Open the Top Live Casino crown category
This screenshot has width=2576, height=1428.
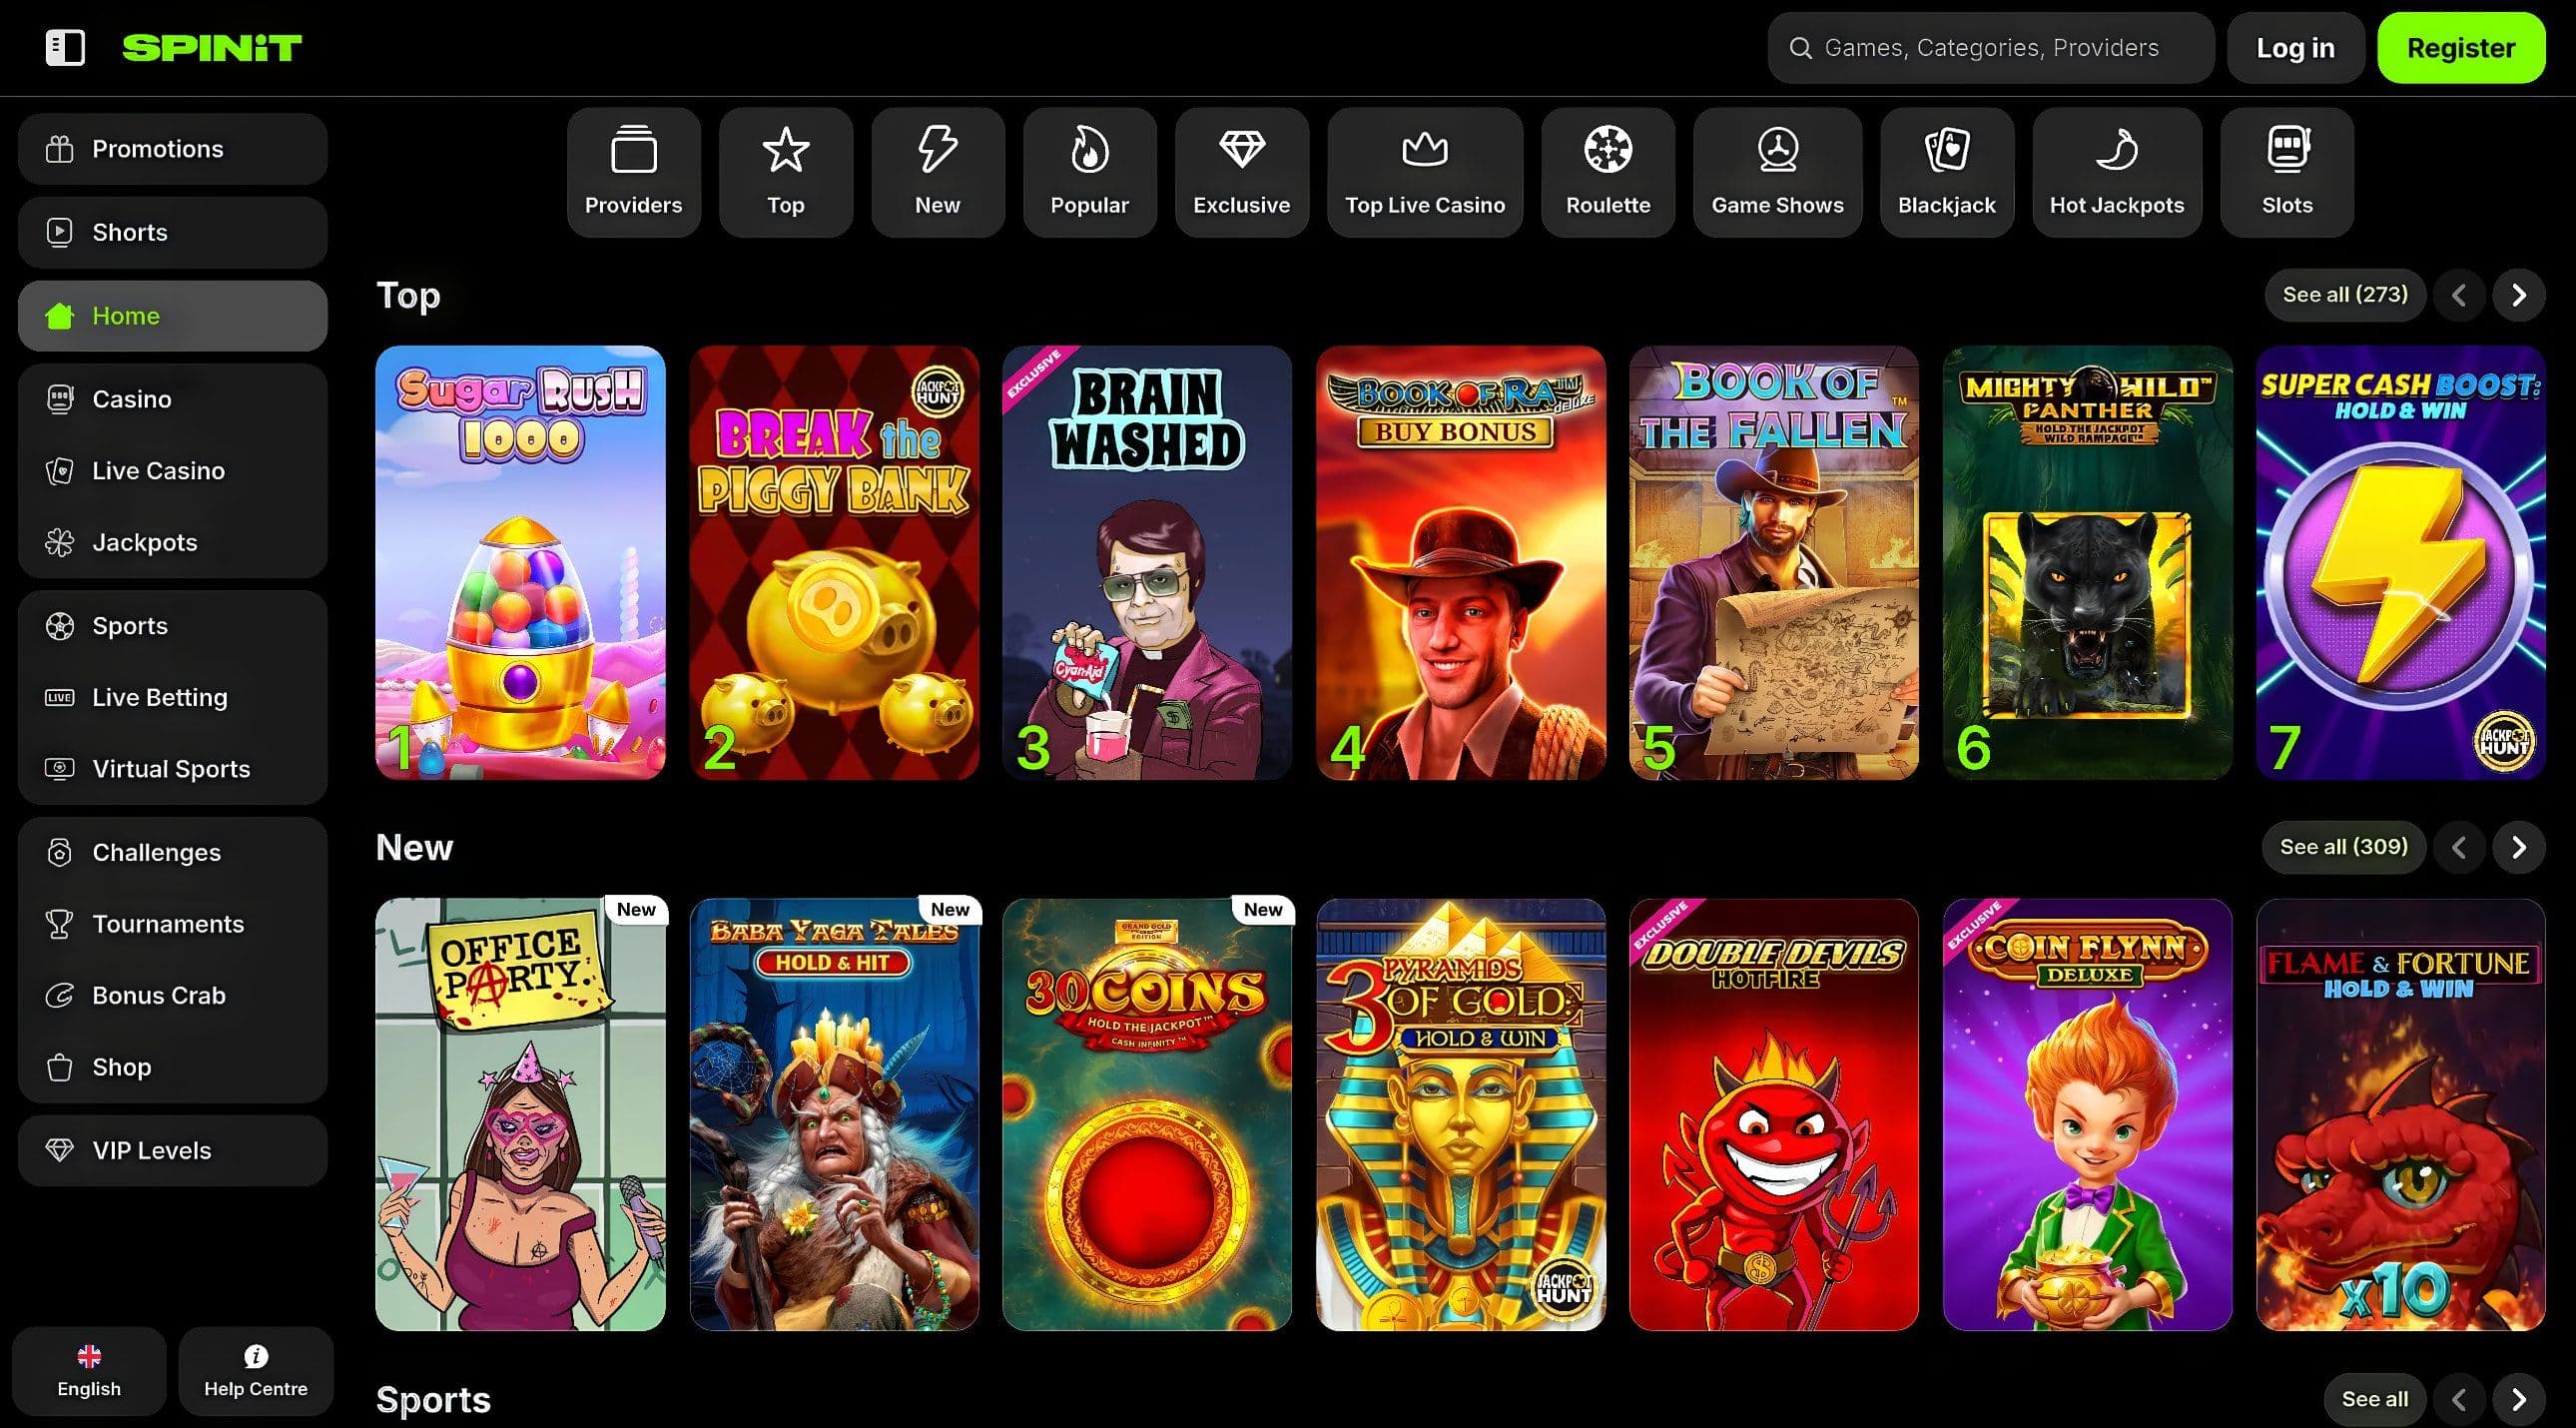click(x=1424, y=172)
